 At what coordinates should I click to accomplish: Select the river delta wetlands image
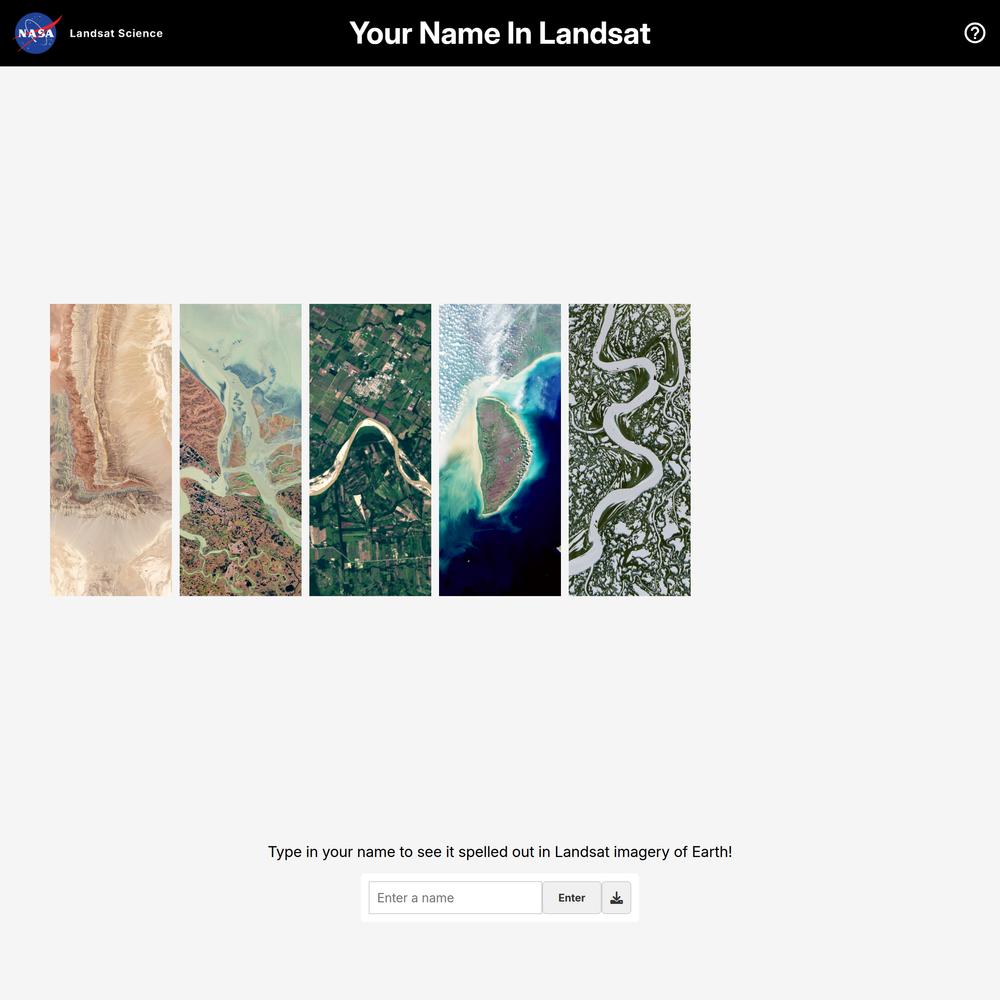pyautogui.click(x=240, y=450)
